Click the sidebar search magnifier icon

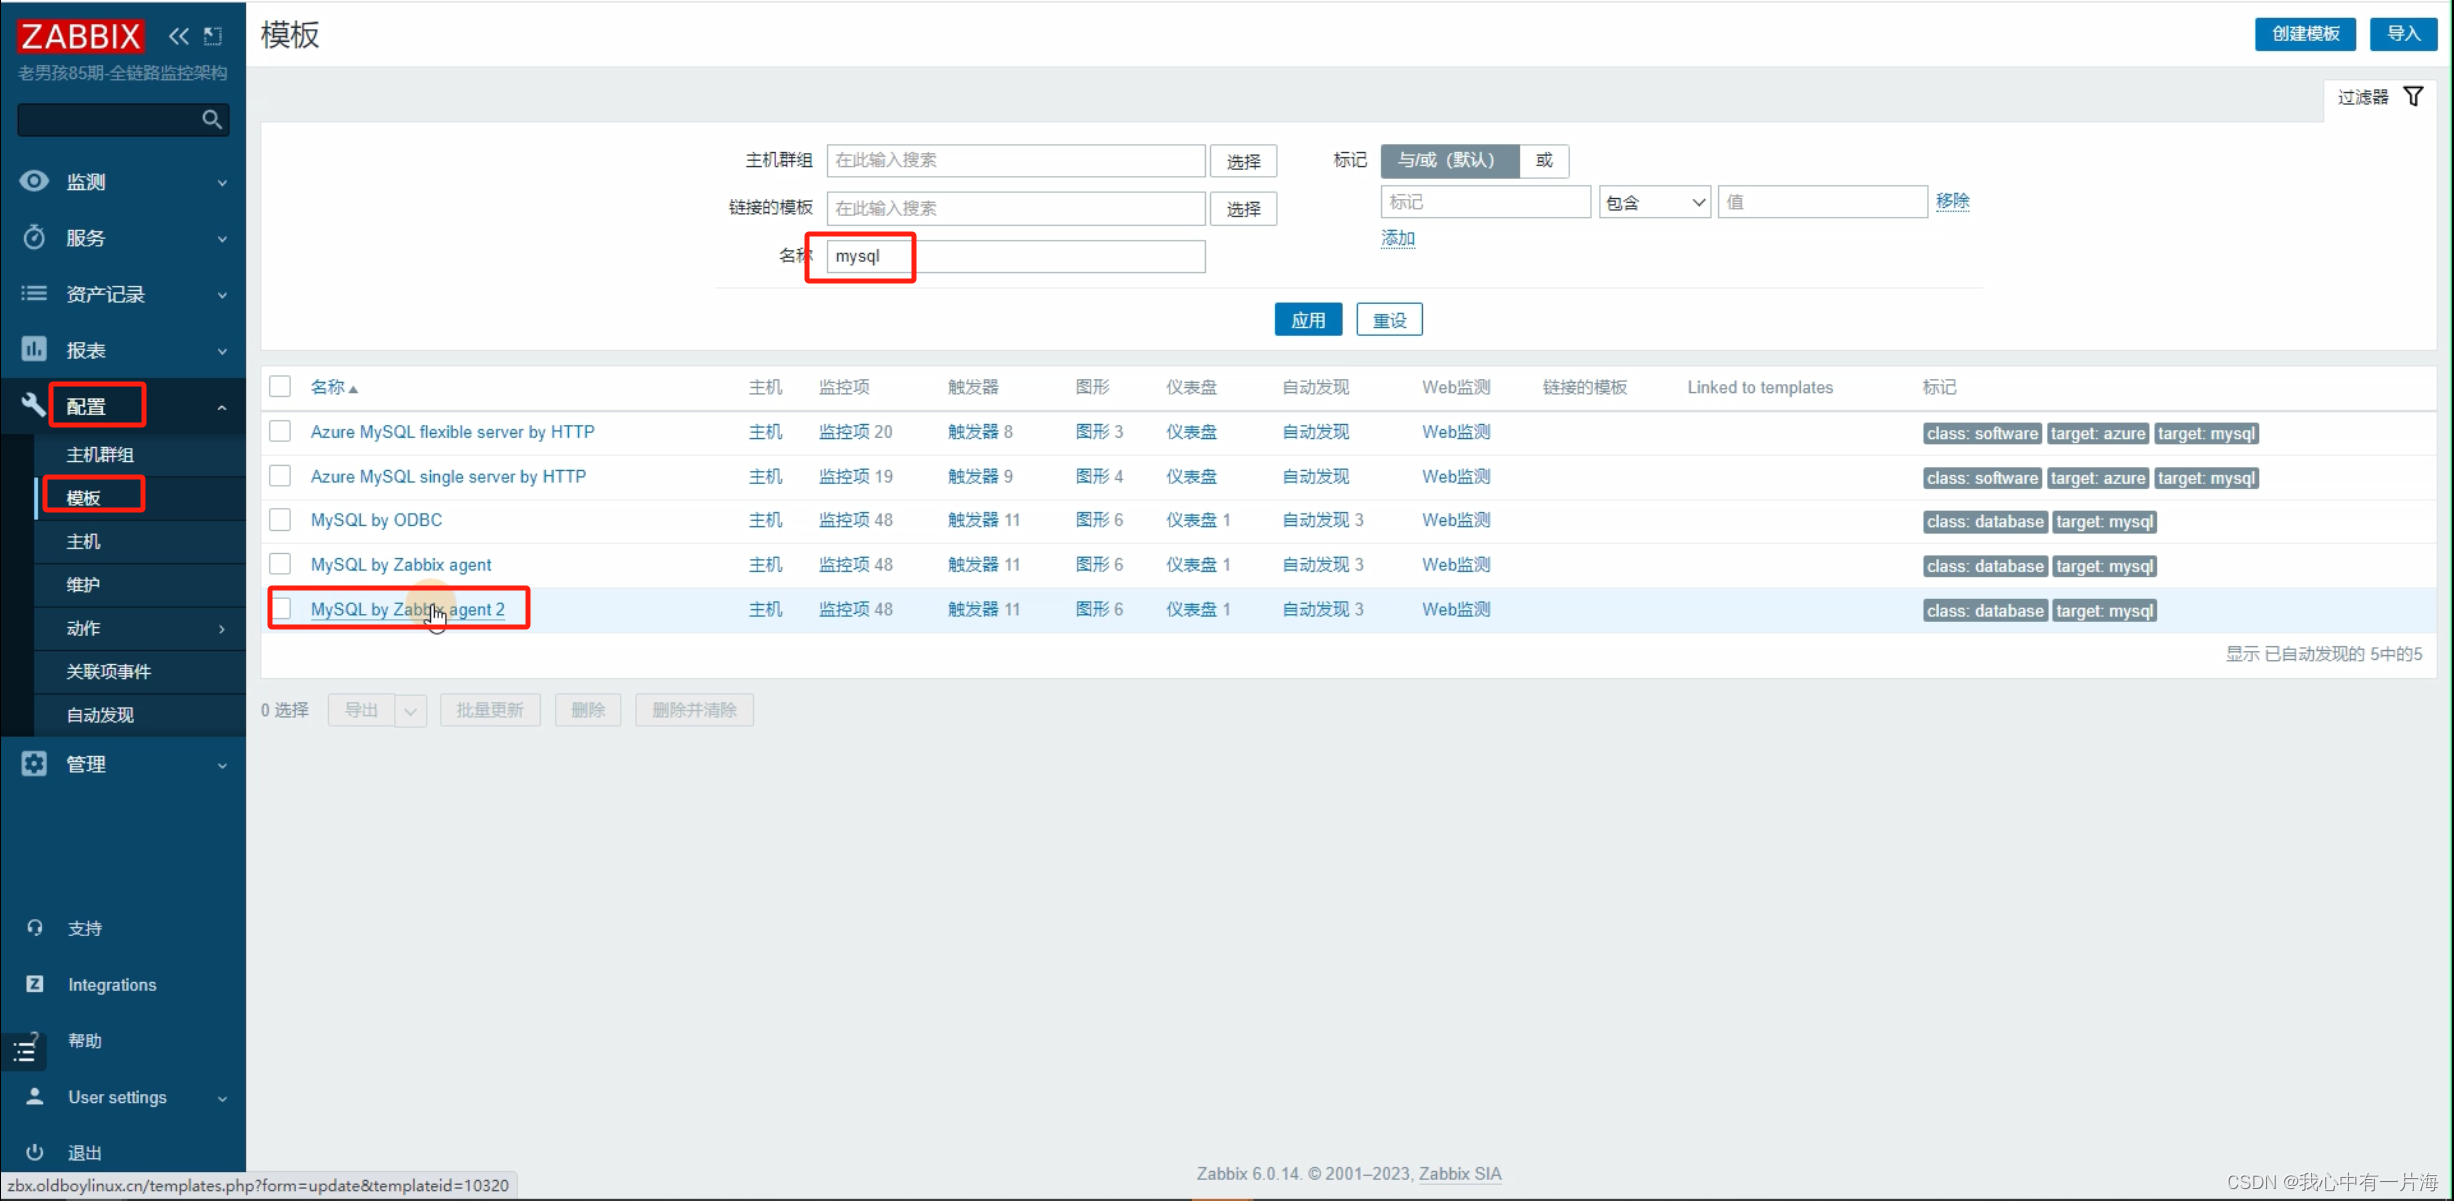point(212,120)
